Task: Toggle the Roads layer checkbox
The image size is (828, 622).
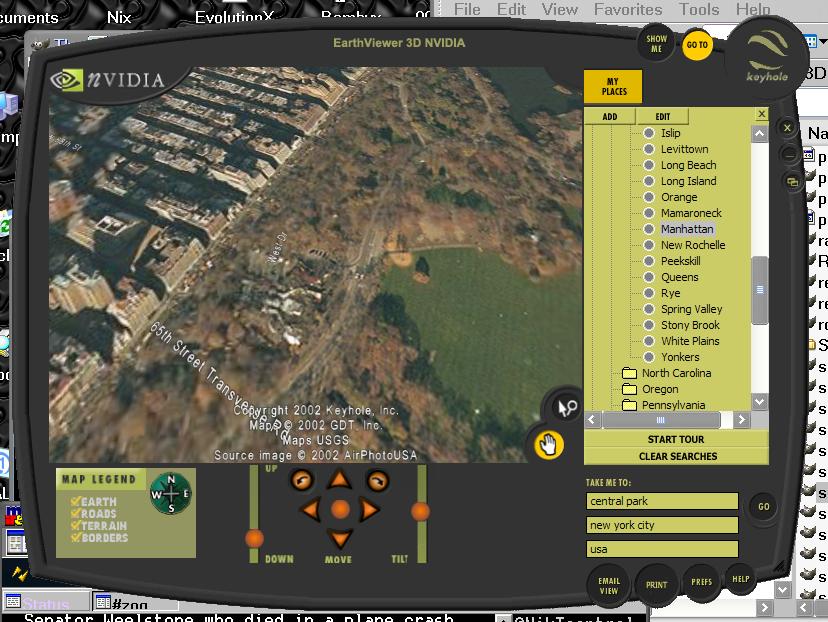Action: [75, 514]
